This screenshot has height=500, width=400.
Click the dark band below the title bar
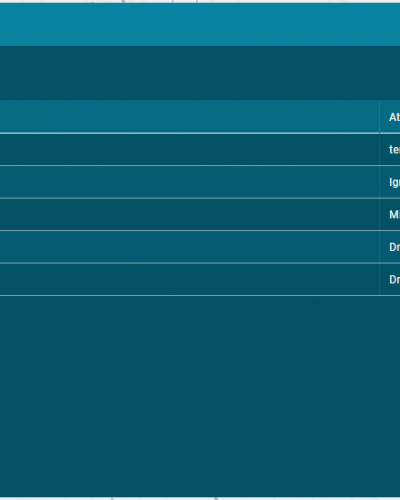tap(200, 73)
